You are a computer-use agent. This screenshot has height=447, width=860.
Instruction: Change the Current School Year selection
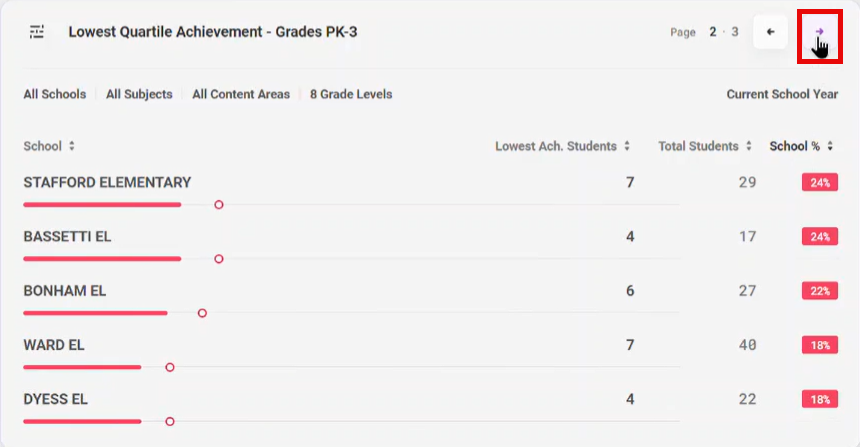(782, 94)
